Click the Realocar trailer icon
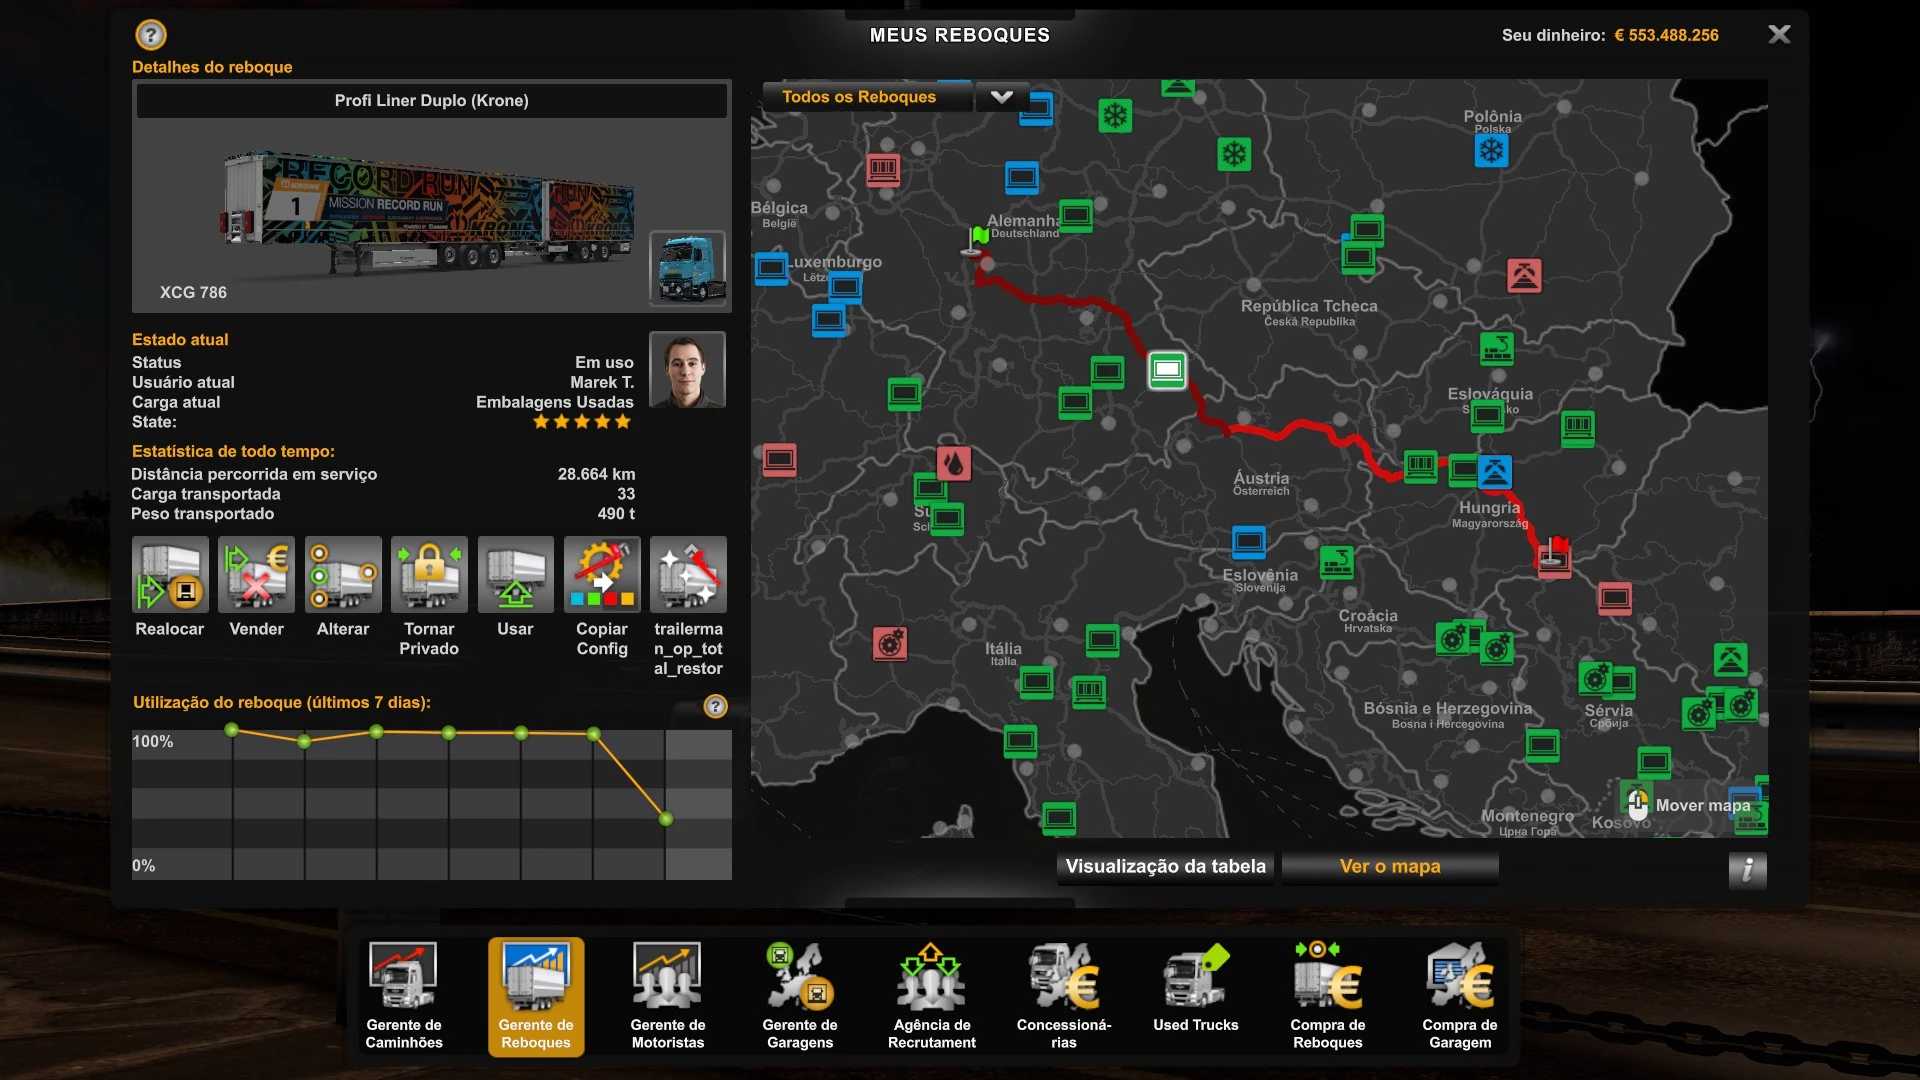Image resolution: width=1920 pixels, height=1080 pixels. pyautogui.click(x=170, y=575)
